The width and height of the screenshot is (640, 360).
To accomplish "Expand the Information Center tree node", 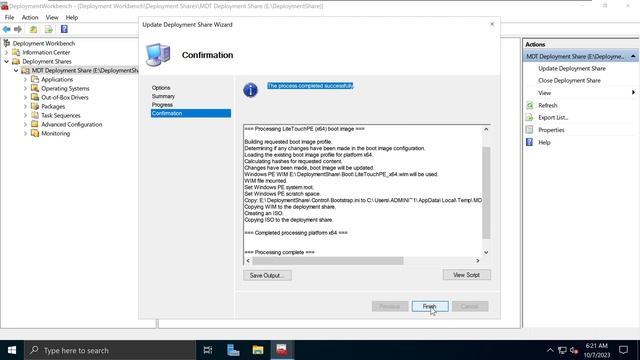I will click(7, 52).
